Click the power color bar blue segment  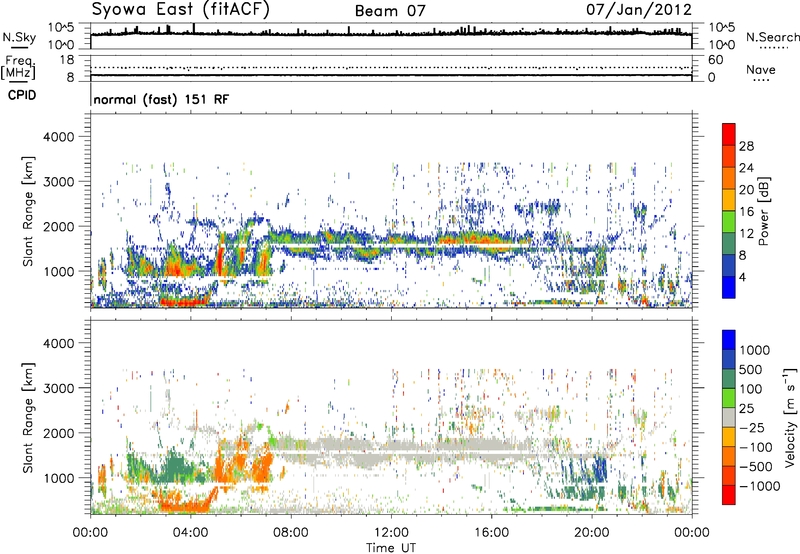[x=729, y=288]
